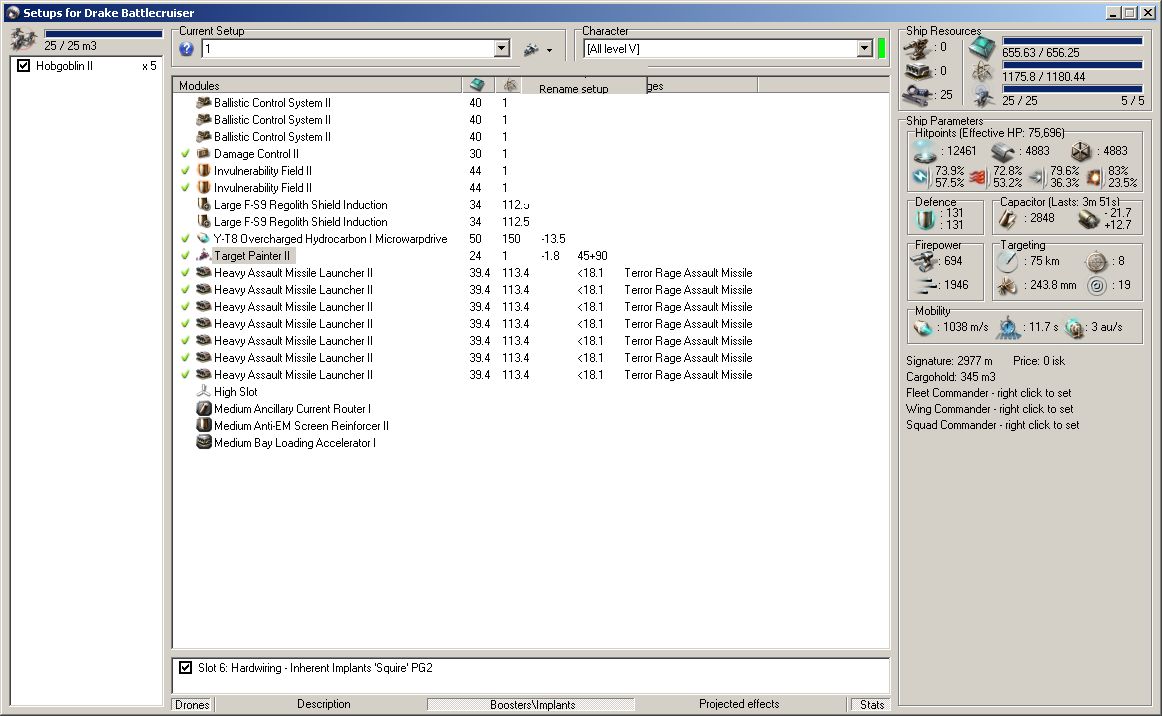Click the Medium Ancillary Current Router I icon
Viewport: 1162px width, 716px height.
click(204, 408)
